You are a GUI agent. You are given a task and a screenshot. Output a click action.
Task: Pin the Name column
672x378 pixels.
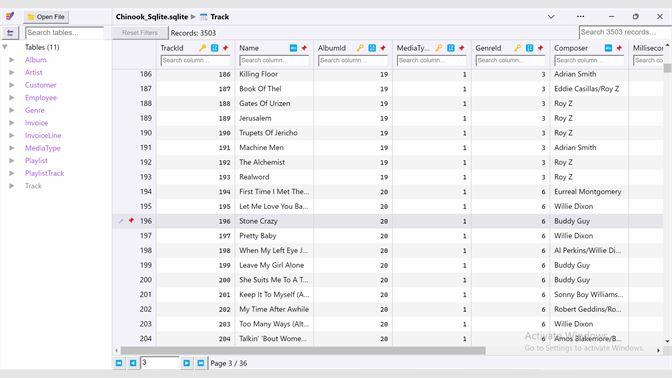tap(304, 48)
